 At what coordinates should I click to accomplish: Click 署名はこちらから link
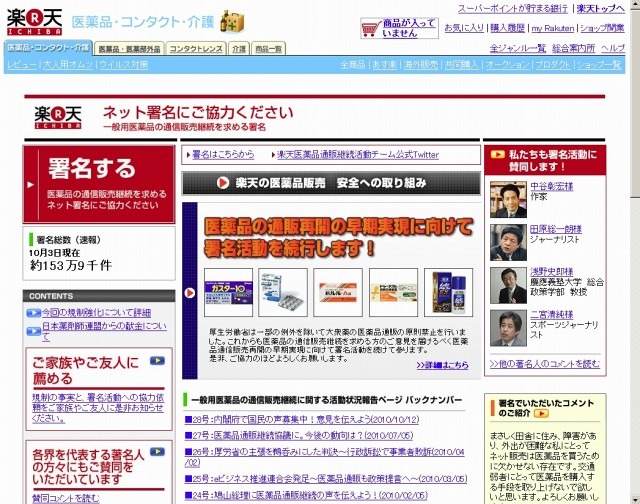coord(223,155)
